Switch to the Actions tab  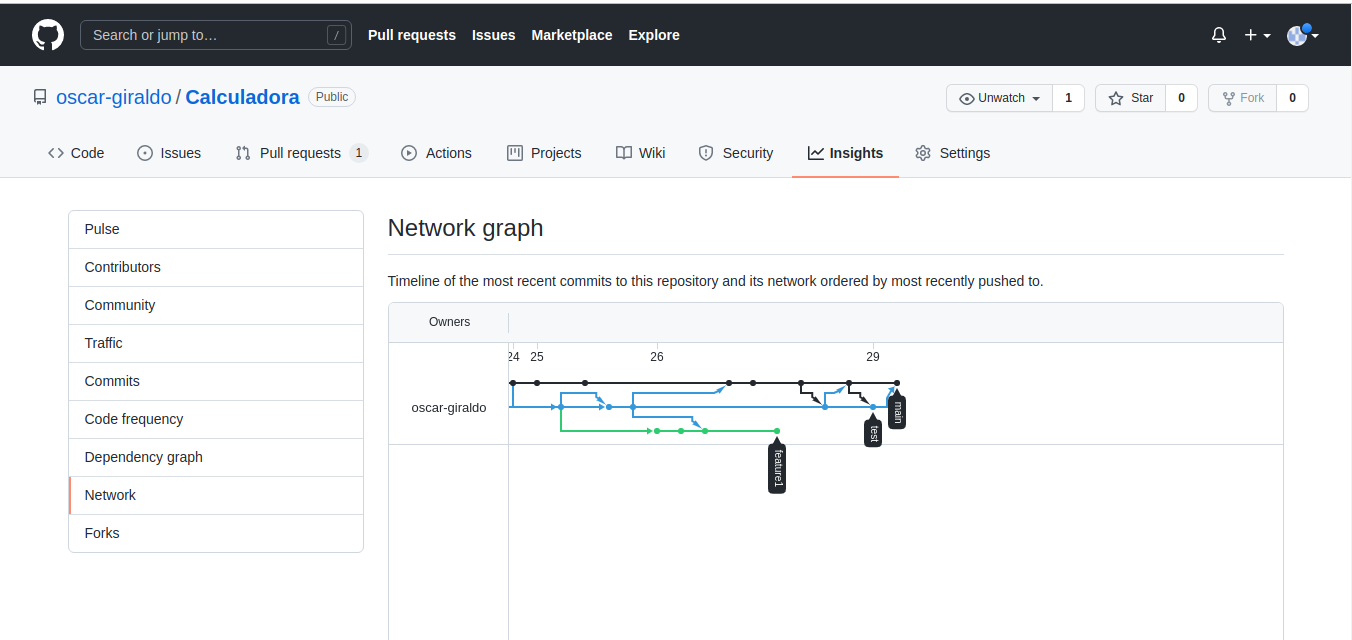click(x=436, y=153)
